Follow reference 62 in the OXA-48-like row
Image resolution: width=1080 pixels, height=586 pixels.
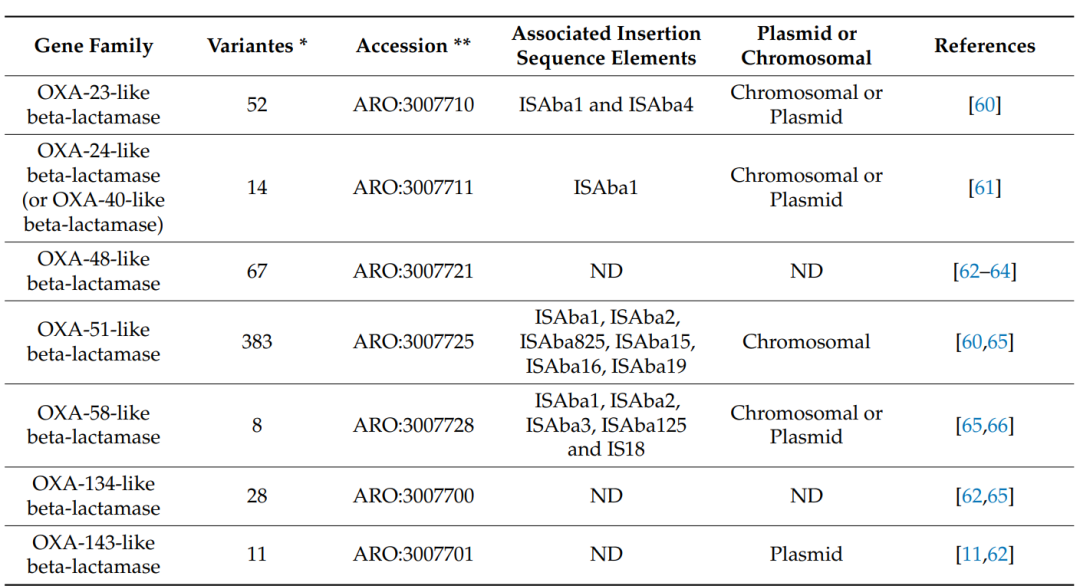tap(969, 271)
